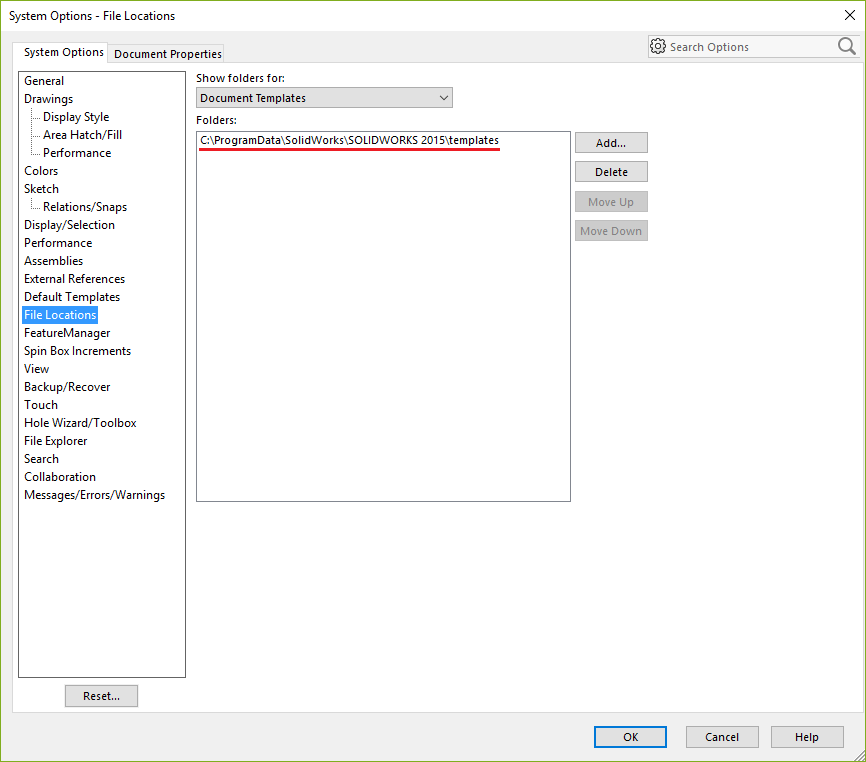Select FeatureManager in the options tree
The image size is (866, 762).
(67, 333)
